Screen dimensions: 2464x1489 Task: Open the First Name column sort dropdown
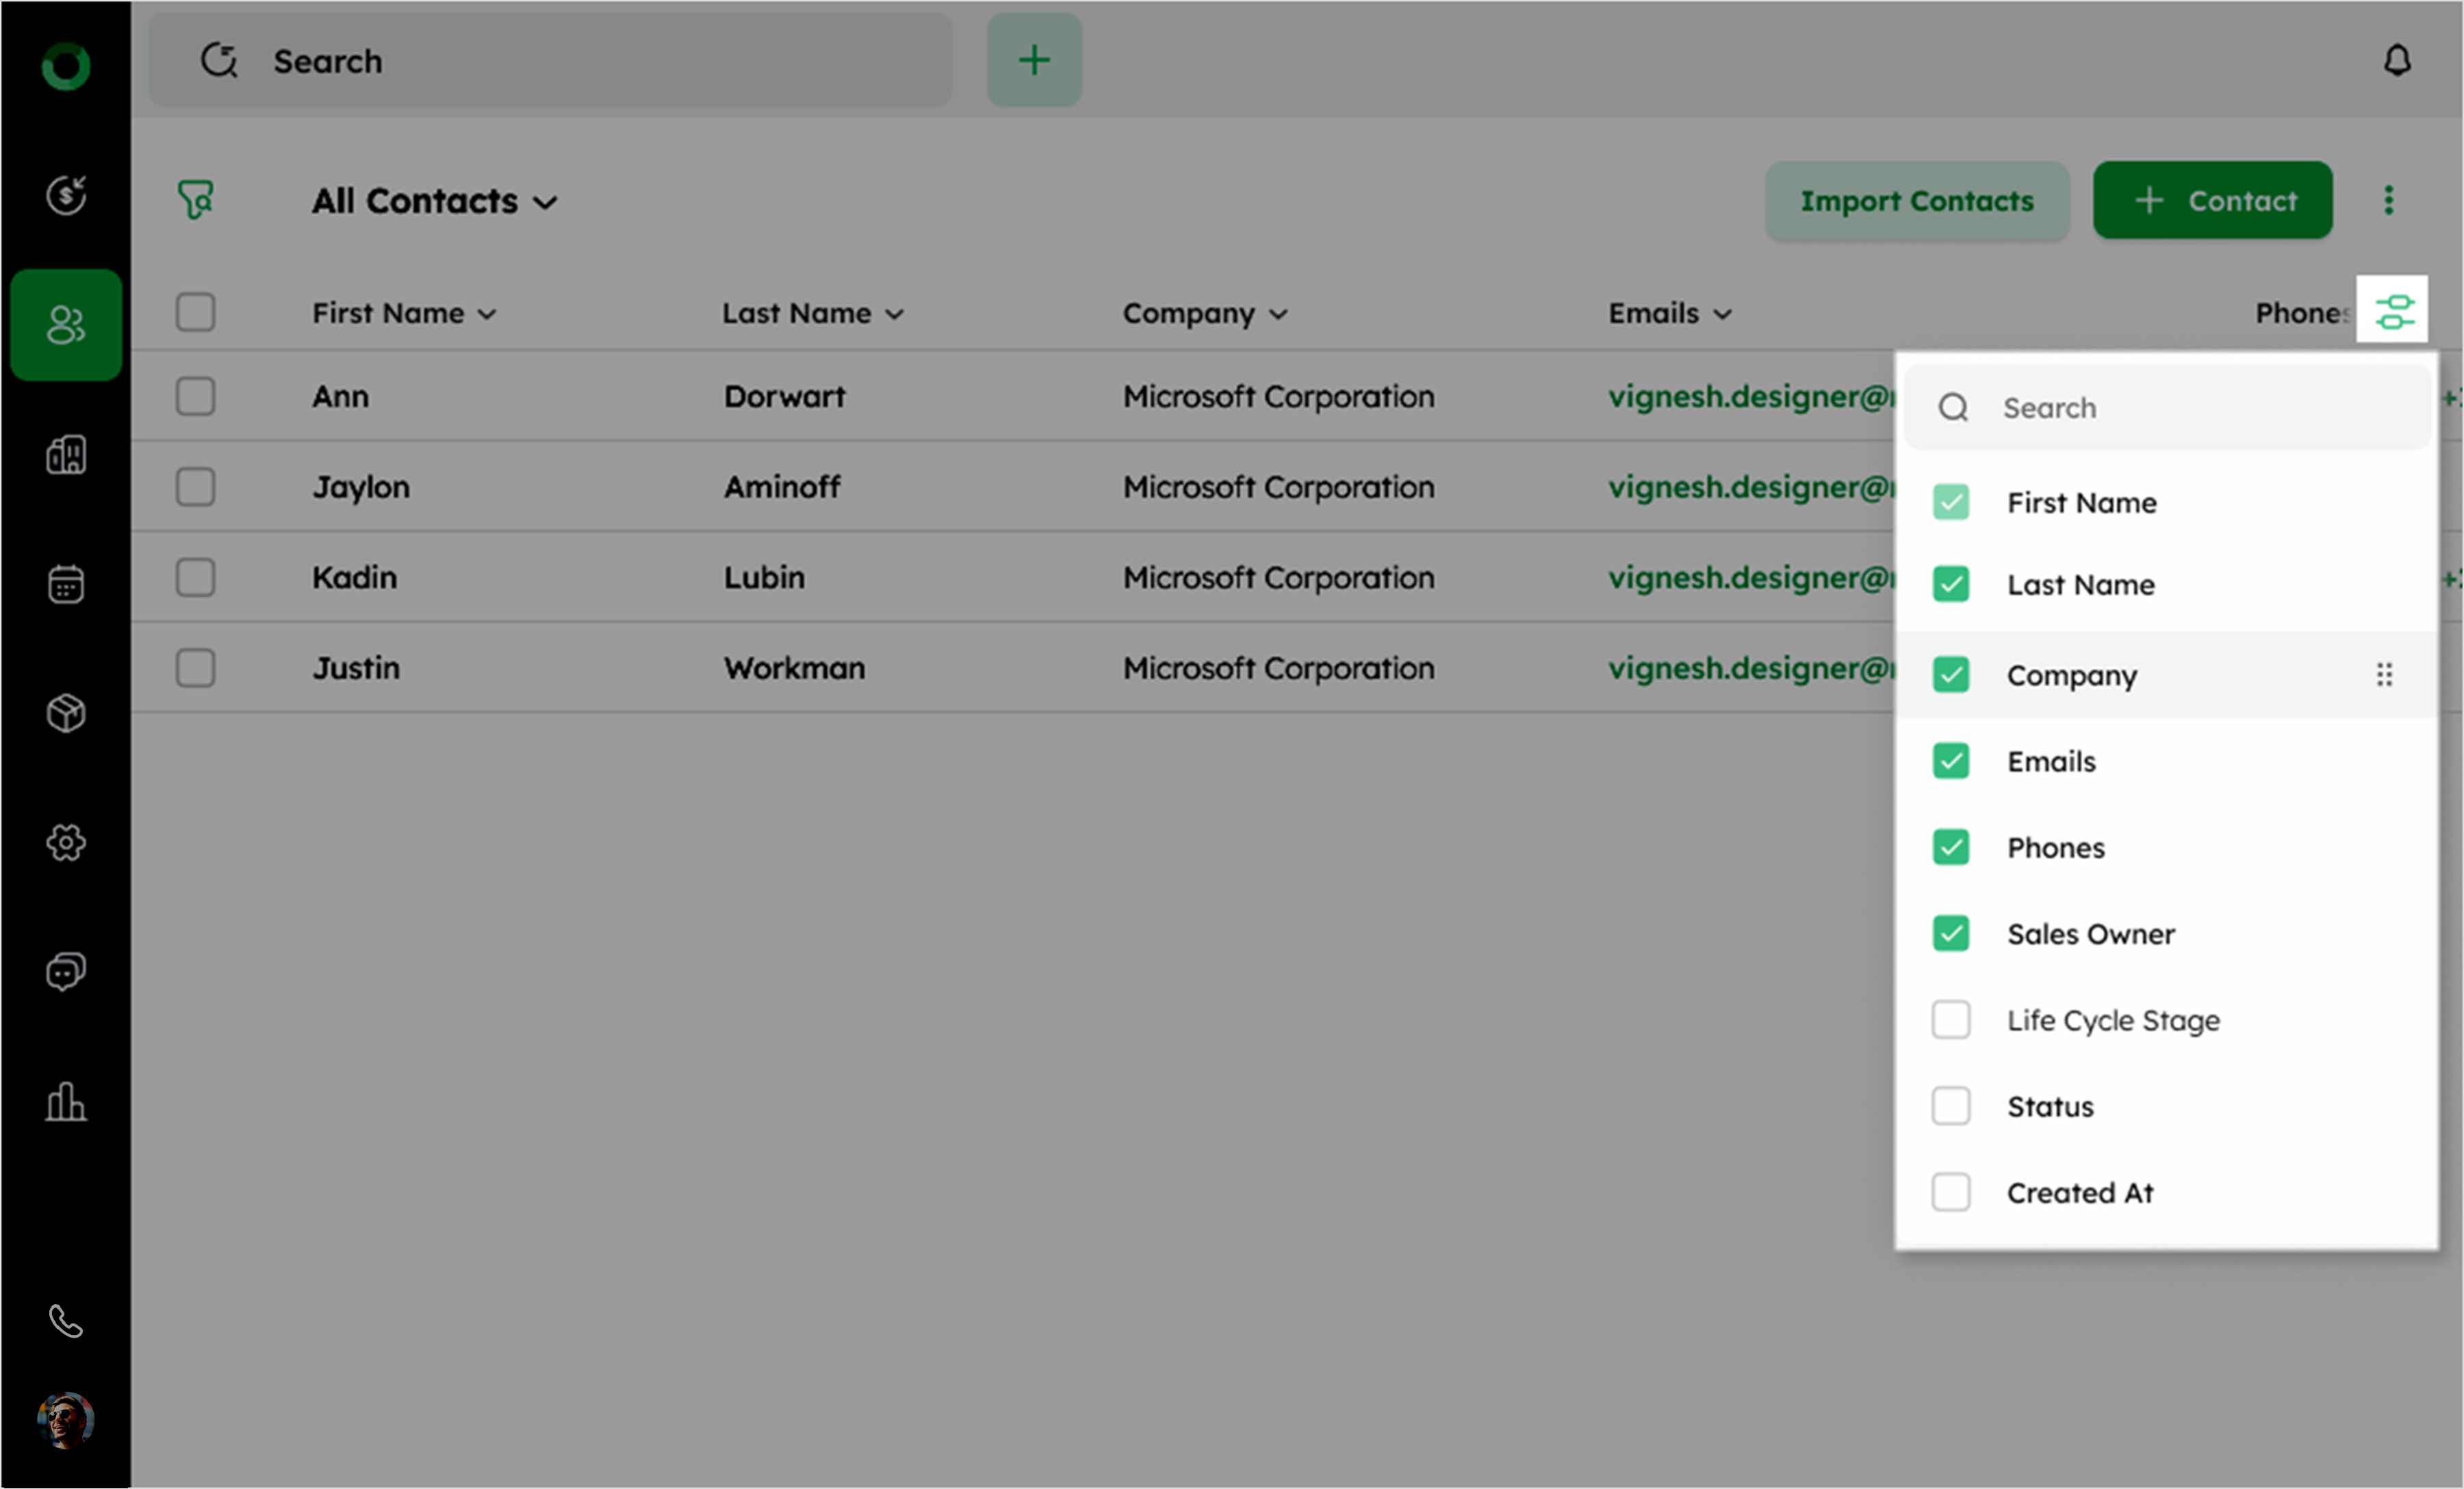tap(487, 314)
